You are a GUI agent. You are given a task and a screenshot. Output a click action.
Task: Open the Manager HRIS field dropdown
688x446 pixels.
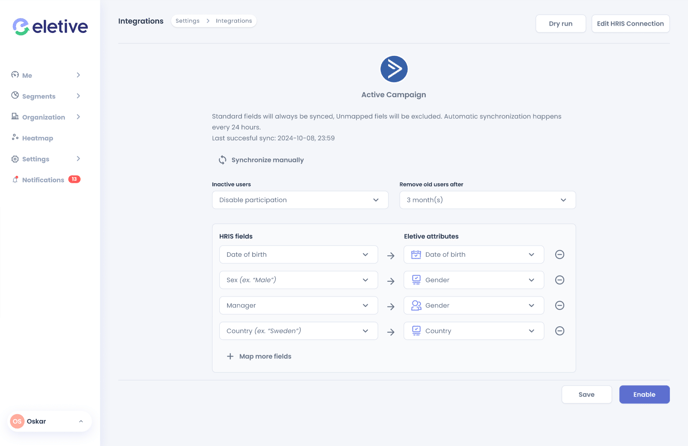tap(298, 306)
